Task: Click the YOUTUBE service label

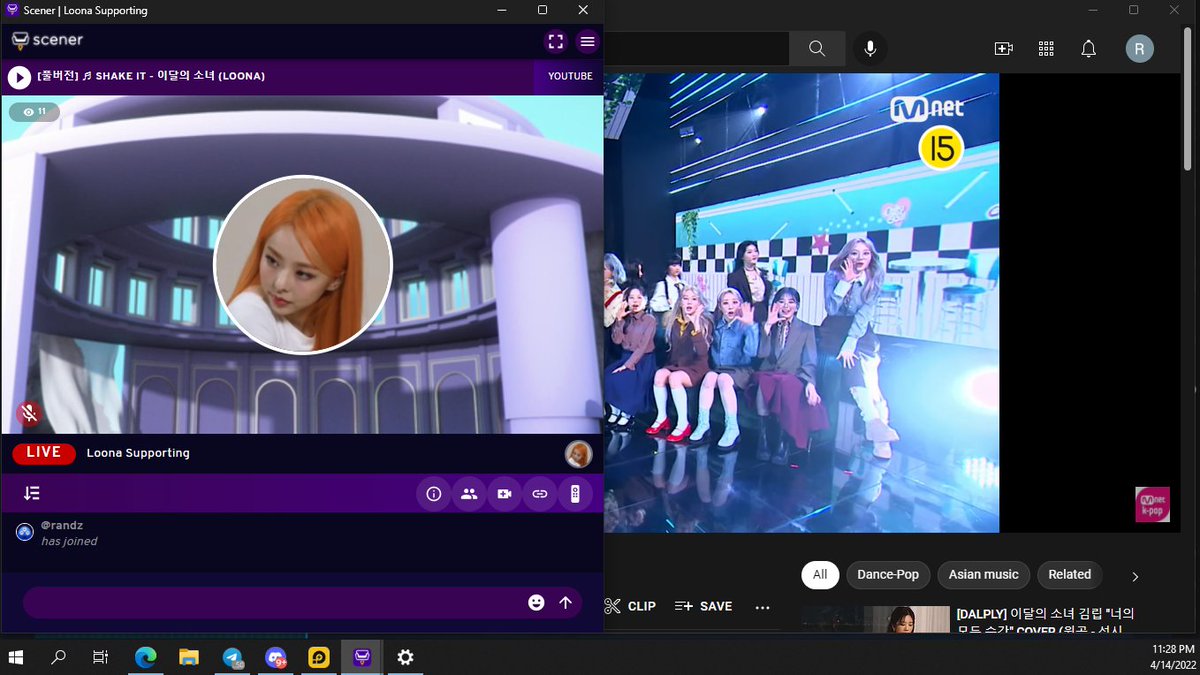Action: [570, 76]
